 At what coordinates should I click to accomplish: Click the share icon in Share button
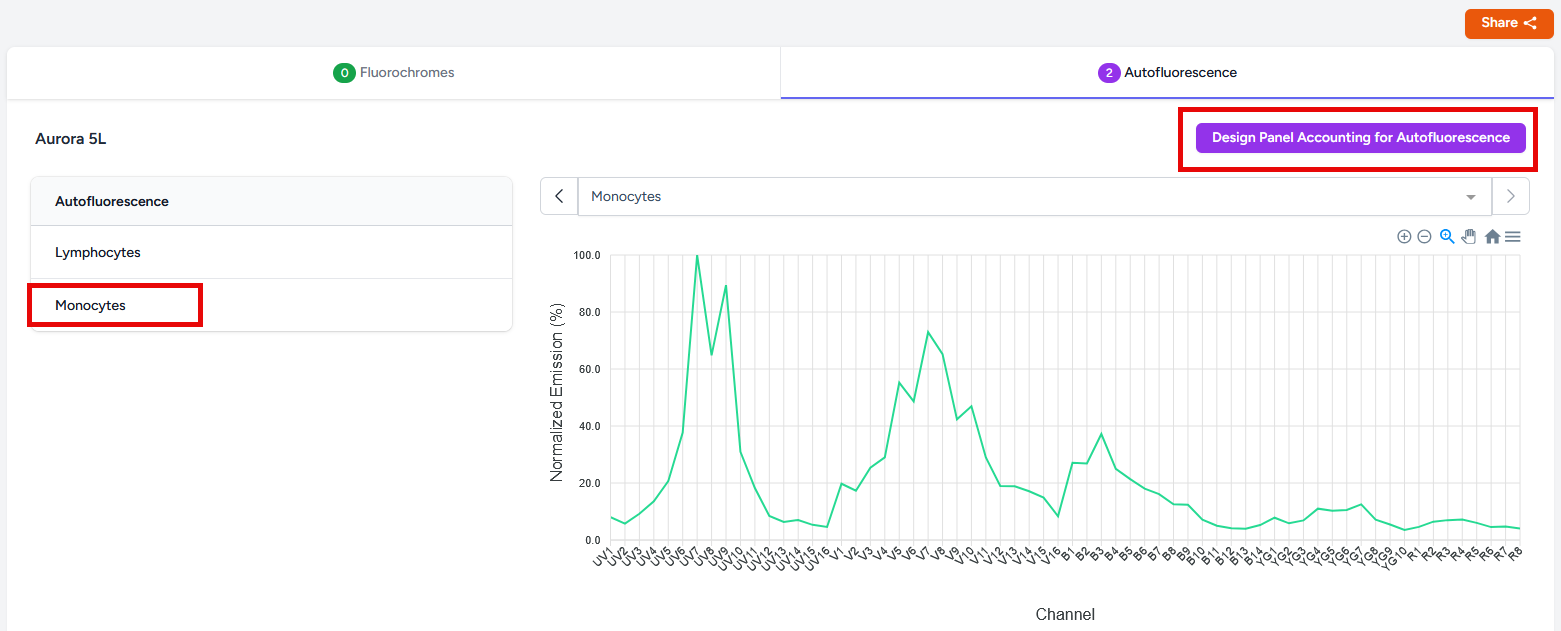click(1530, 23)
